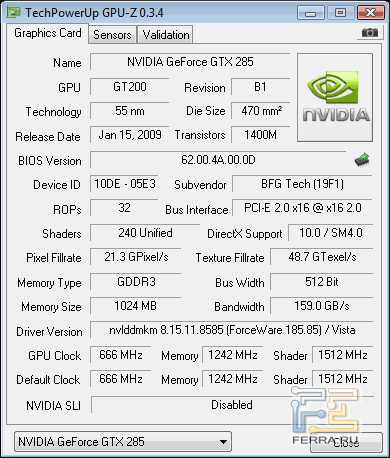This screenshot has height=458, width=390.
Task: Click the Bandwidth value 159.0 GB/s
Action: (322, 306)
